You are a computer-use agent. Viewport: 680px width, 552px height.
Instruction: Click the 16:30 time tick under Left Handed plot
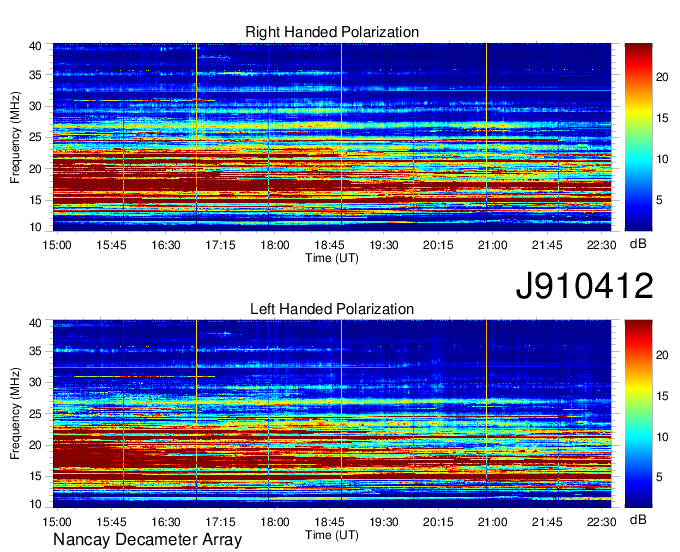[166, 522]
